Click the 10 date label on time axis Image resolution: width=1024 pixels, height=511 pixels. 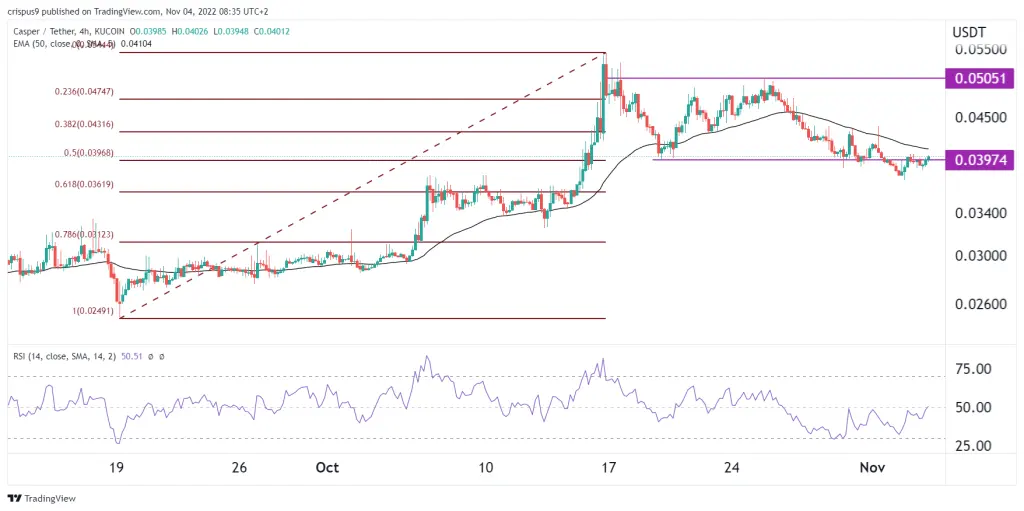click(485, 468)
